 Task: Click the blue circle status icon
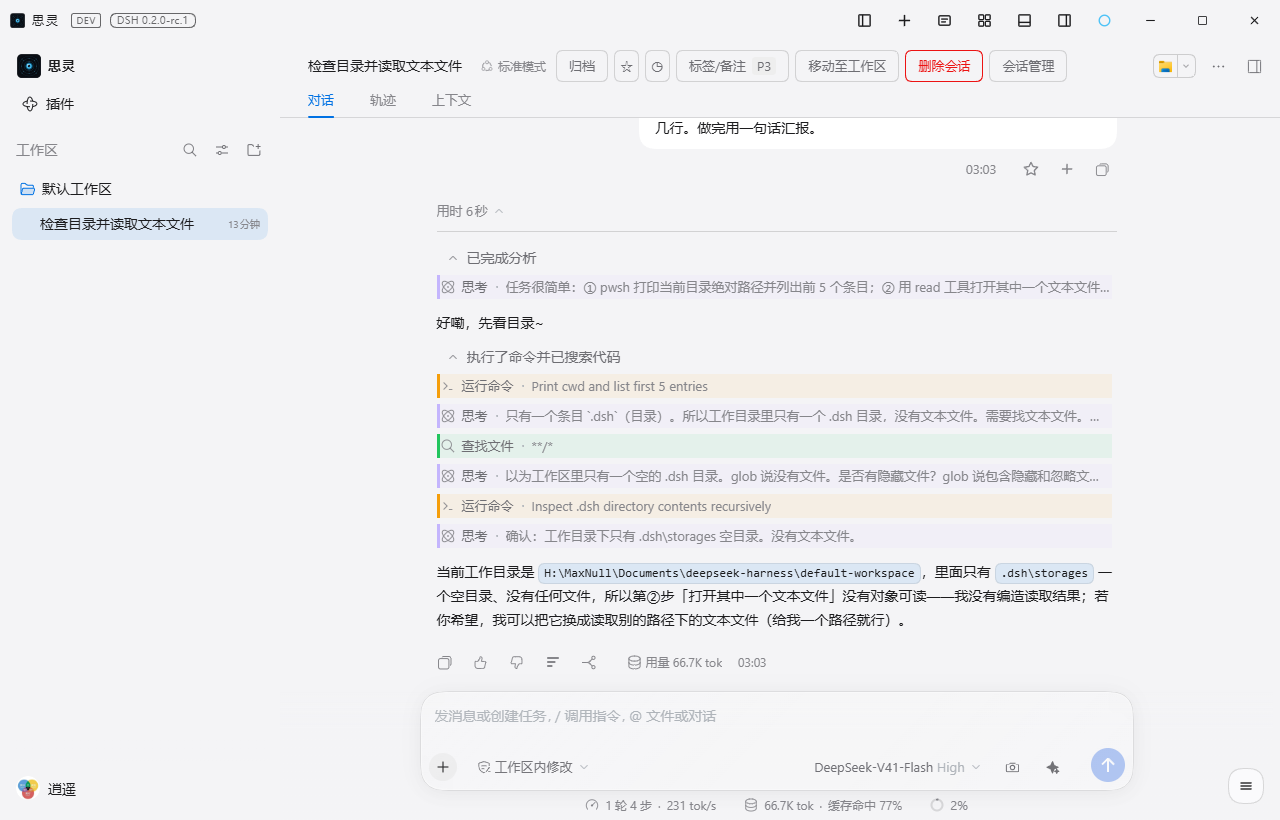(1105, 20)
